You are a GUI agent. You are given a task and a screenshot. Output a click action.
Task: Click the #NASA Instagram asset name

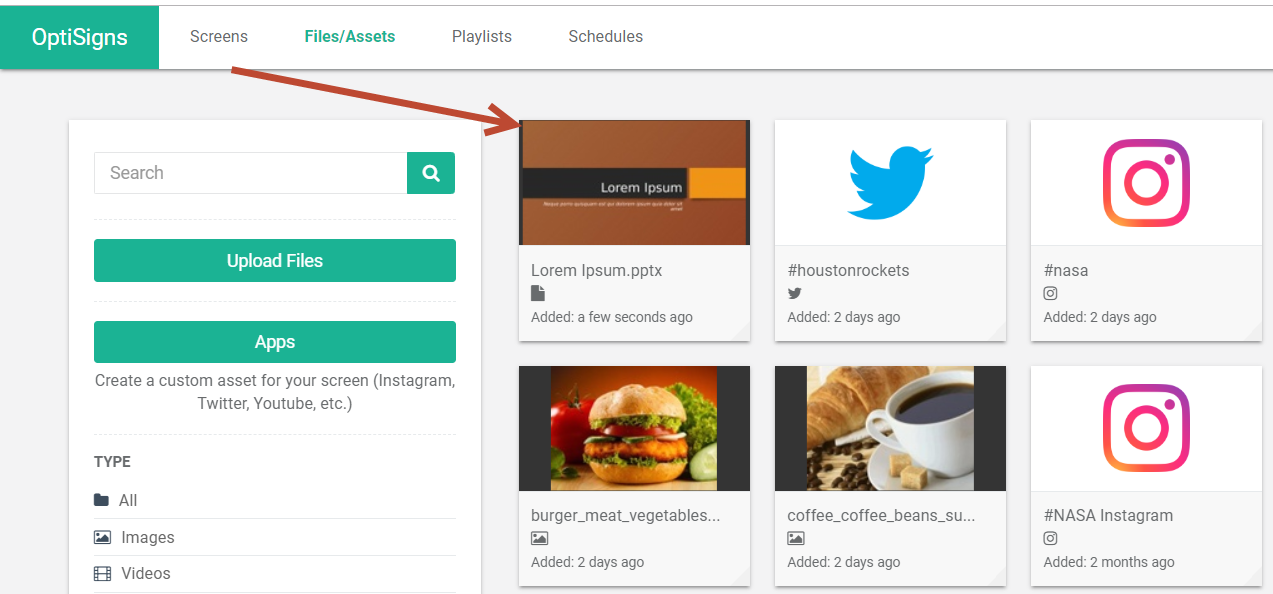[x=1109, y=516]
